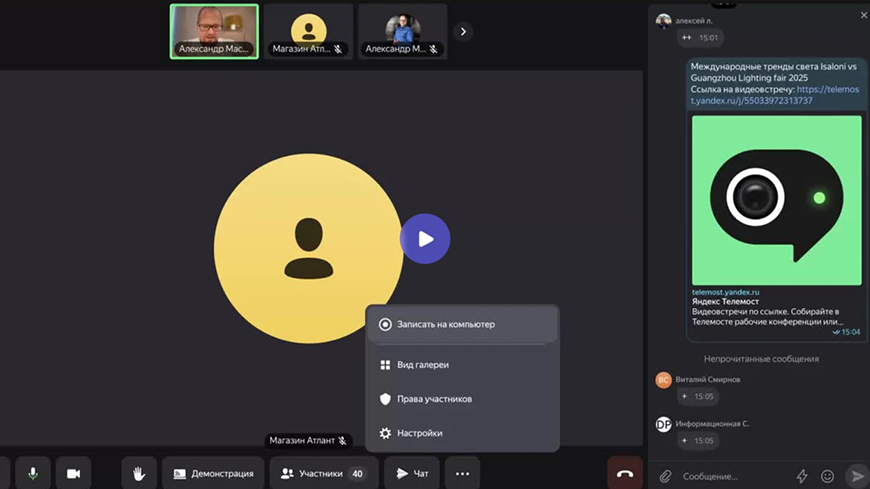
Task: Raise hand with the hand icon
Action: pyautogui.click(x=140, y=473)
